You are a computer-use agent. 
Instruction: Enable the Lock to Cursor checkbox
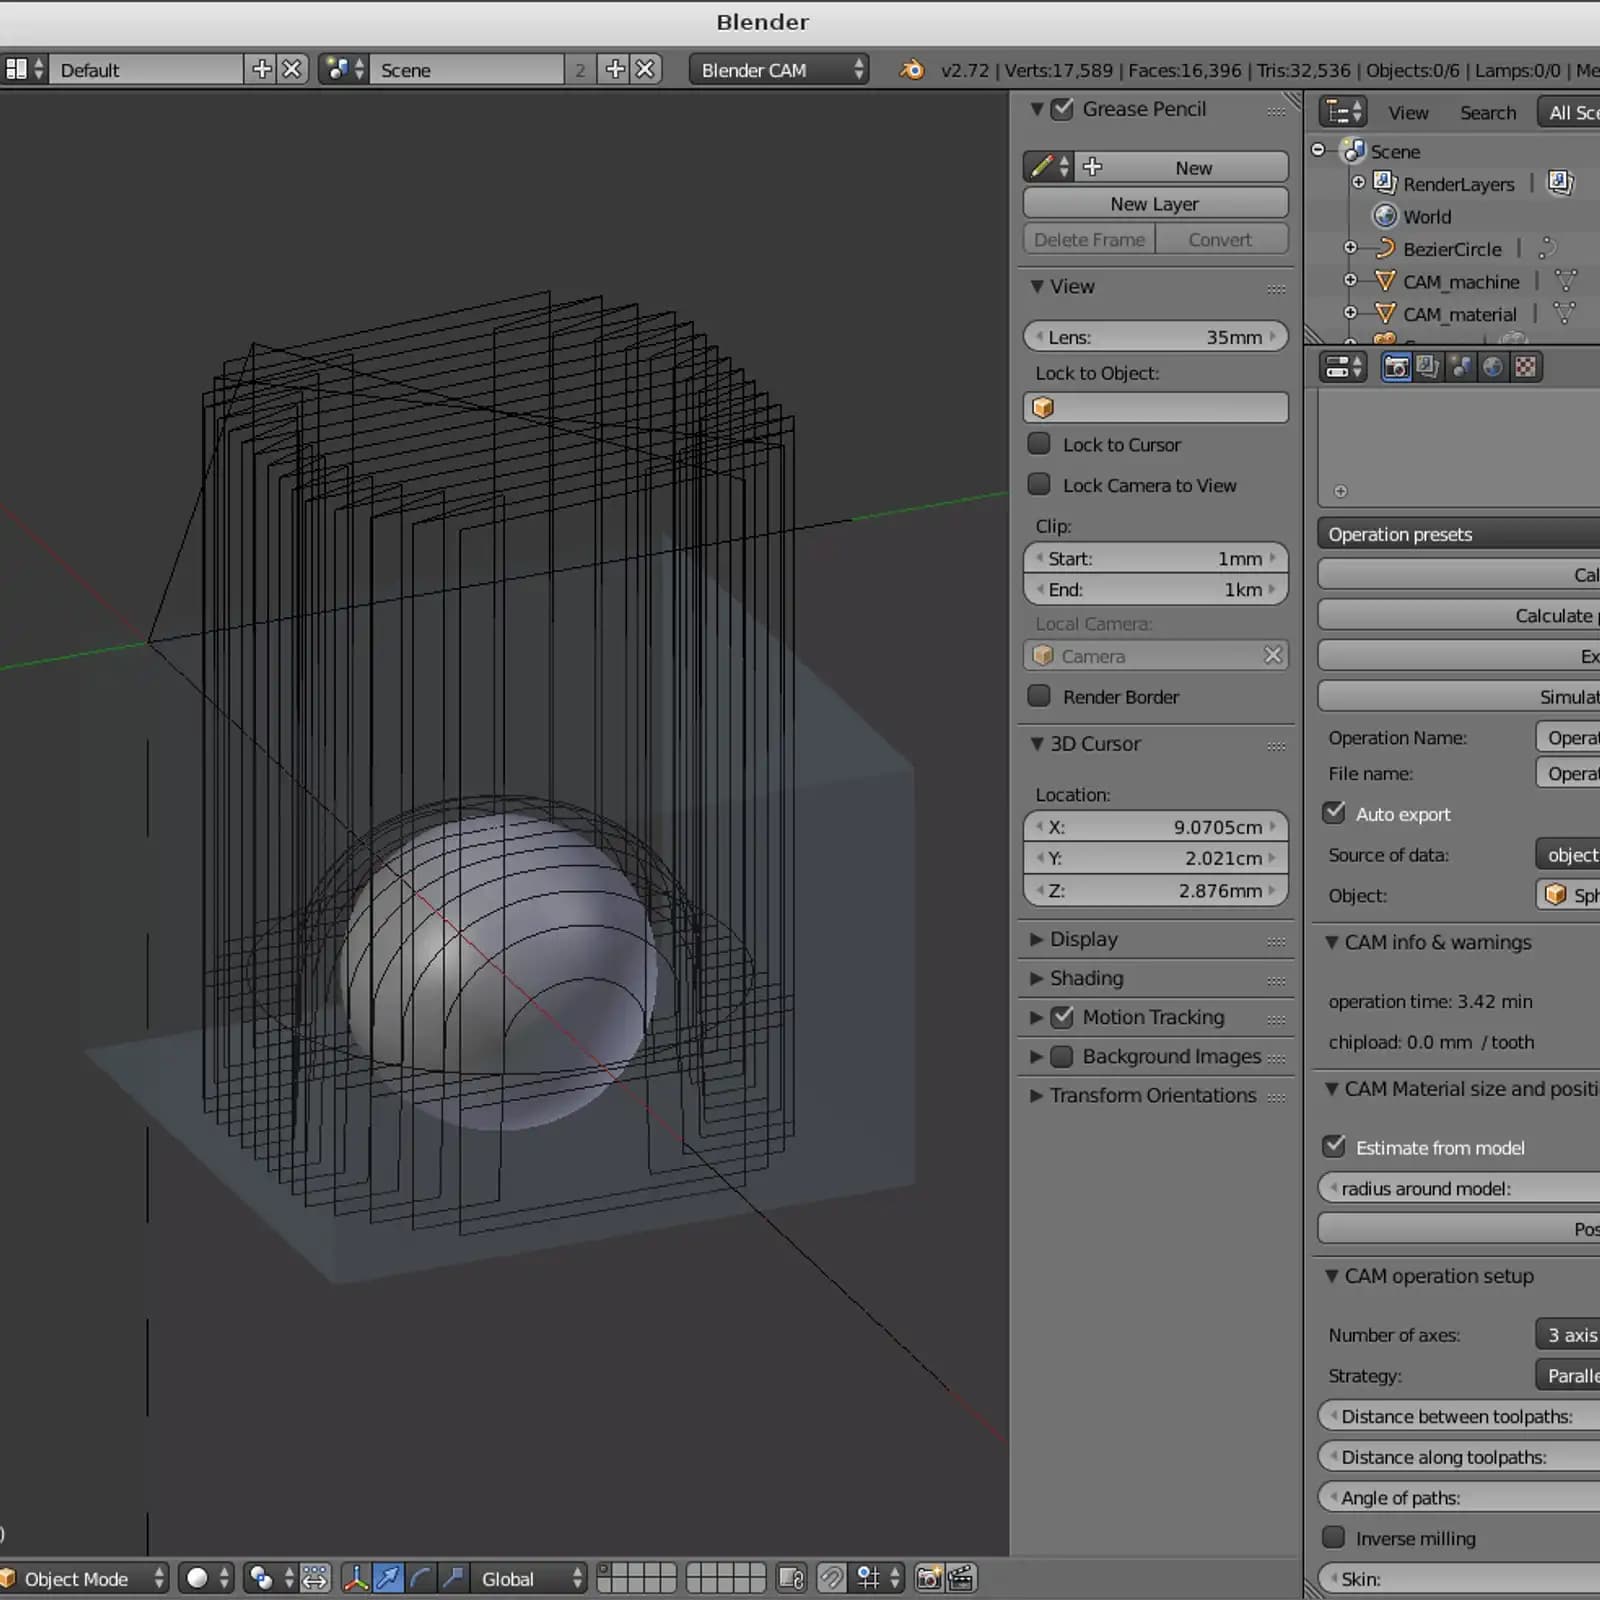pos(1040,444)
